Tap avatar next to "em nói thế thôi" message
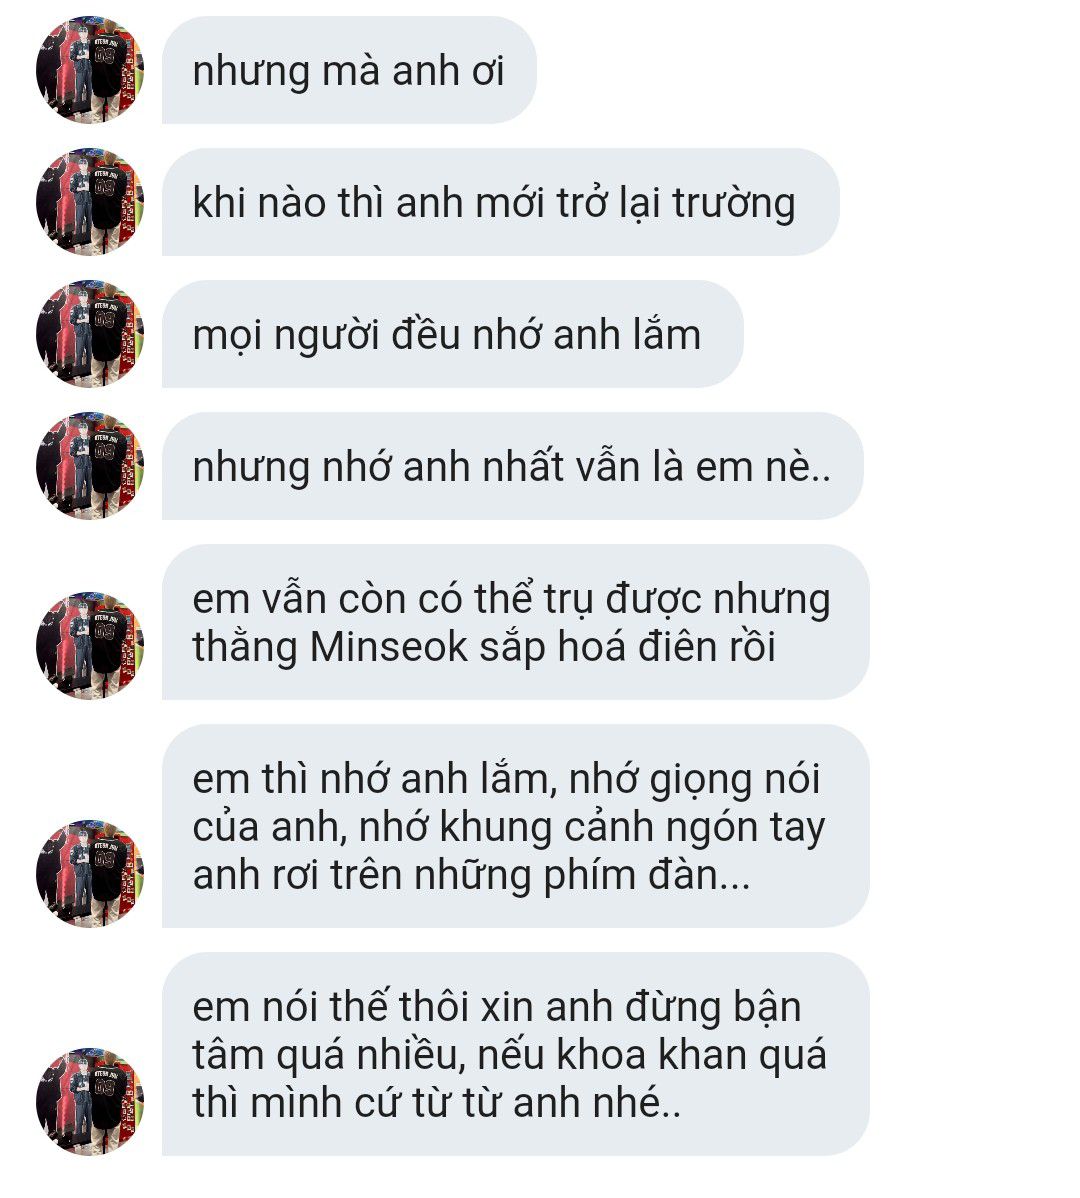 pos(89,1101)
